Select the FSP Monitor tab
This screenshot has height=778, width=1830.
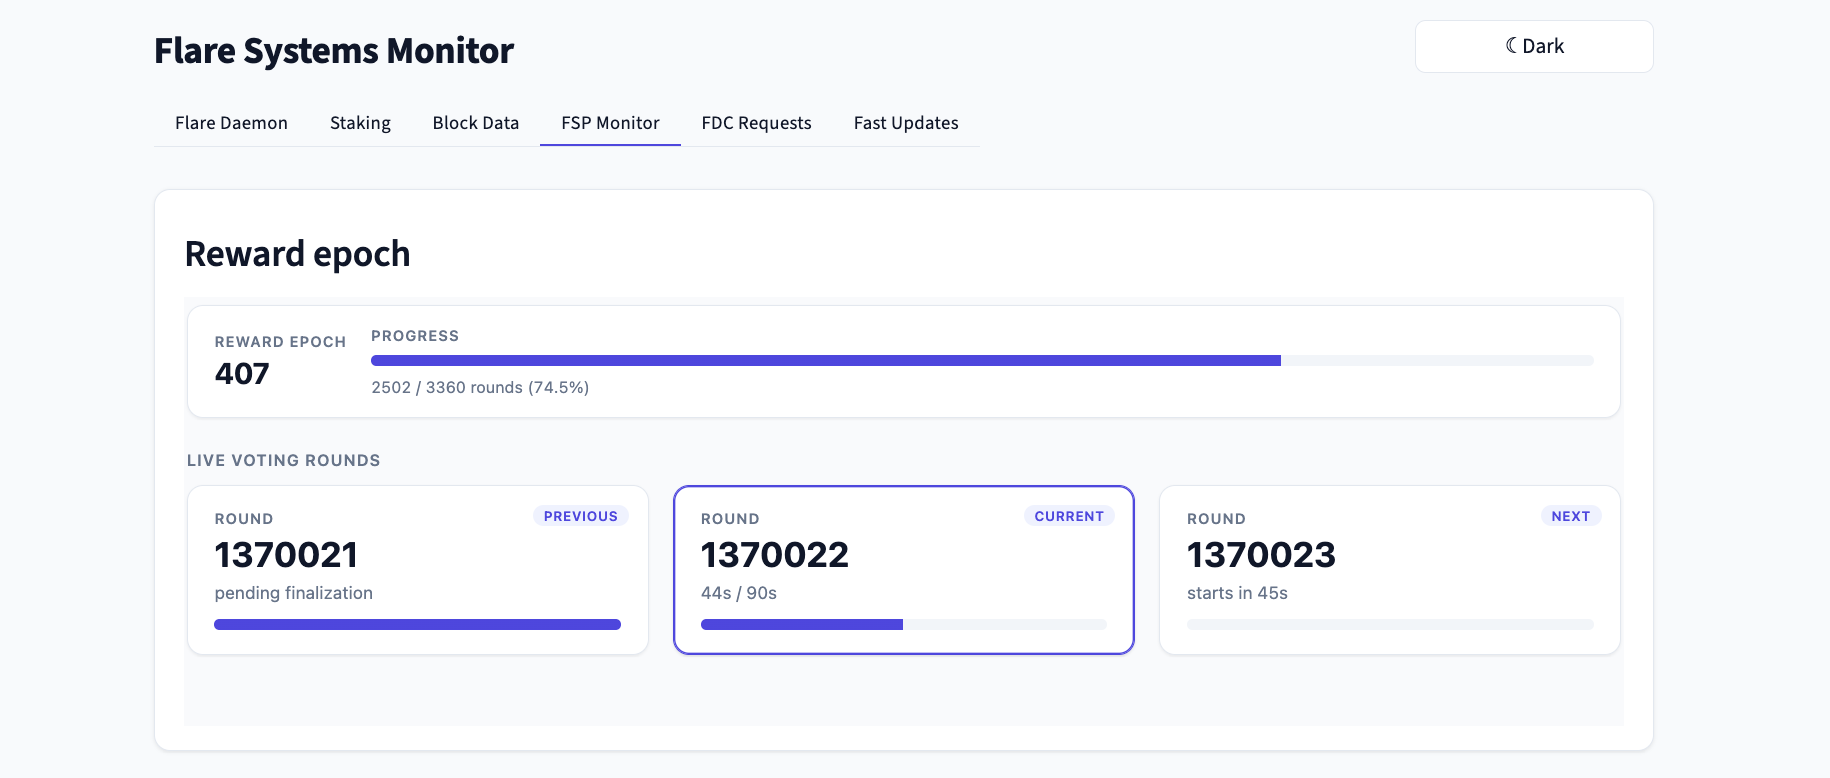(610, 123)
